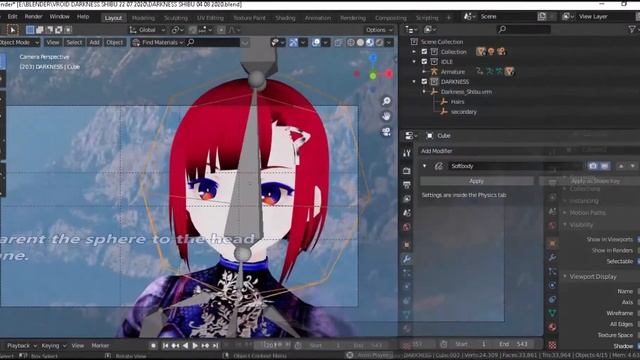Image resolution: width=640 pixels, height=360 pixels.
Task: Toggle viewport overlays
Action: (x=316, y=42)
